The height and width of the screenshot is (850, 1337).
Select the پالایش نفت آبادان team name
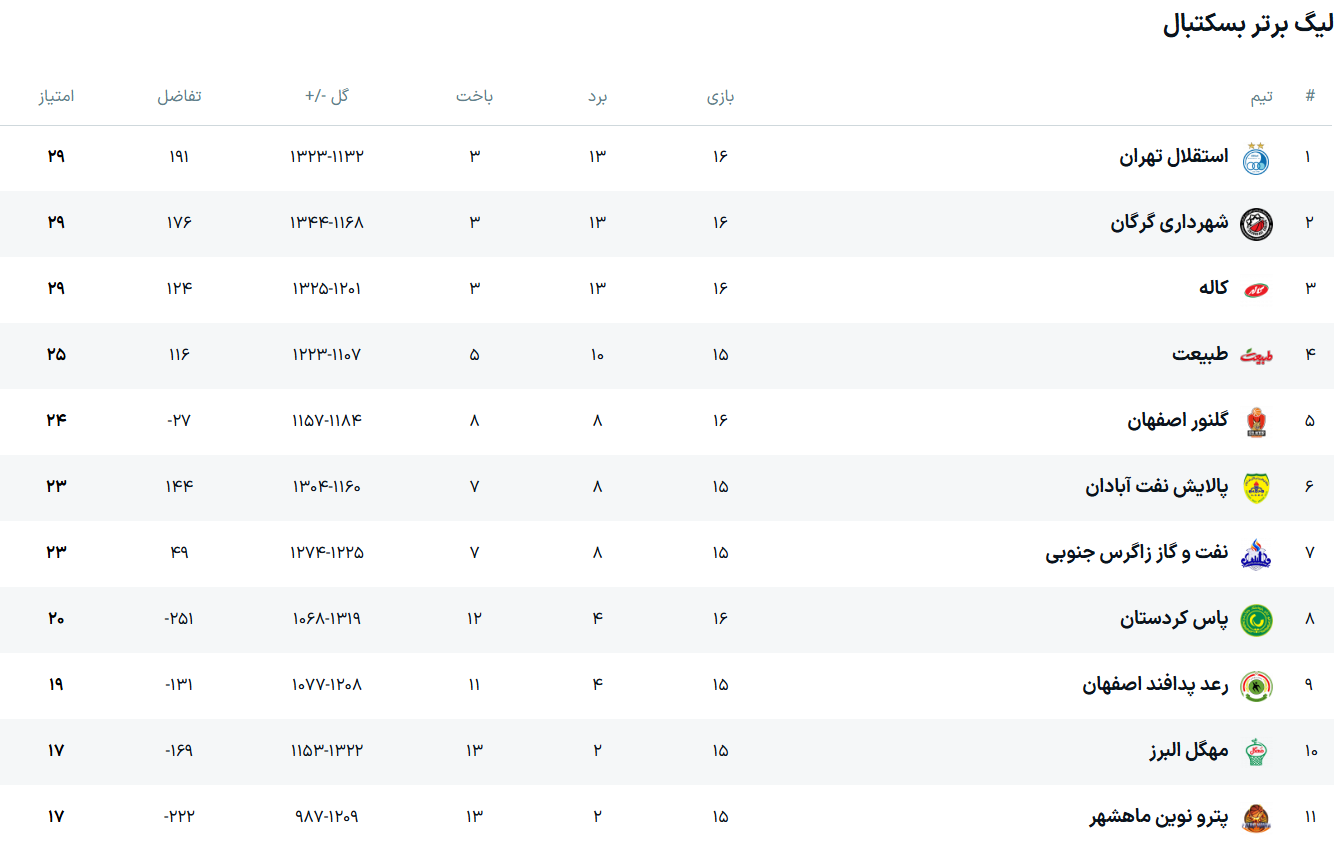tap(1156, 487)
